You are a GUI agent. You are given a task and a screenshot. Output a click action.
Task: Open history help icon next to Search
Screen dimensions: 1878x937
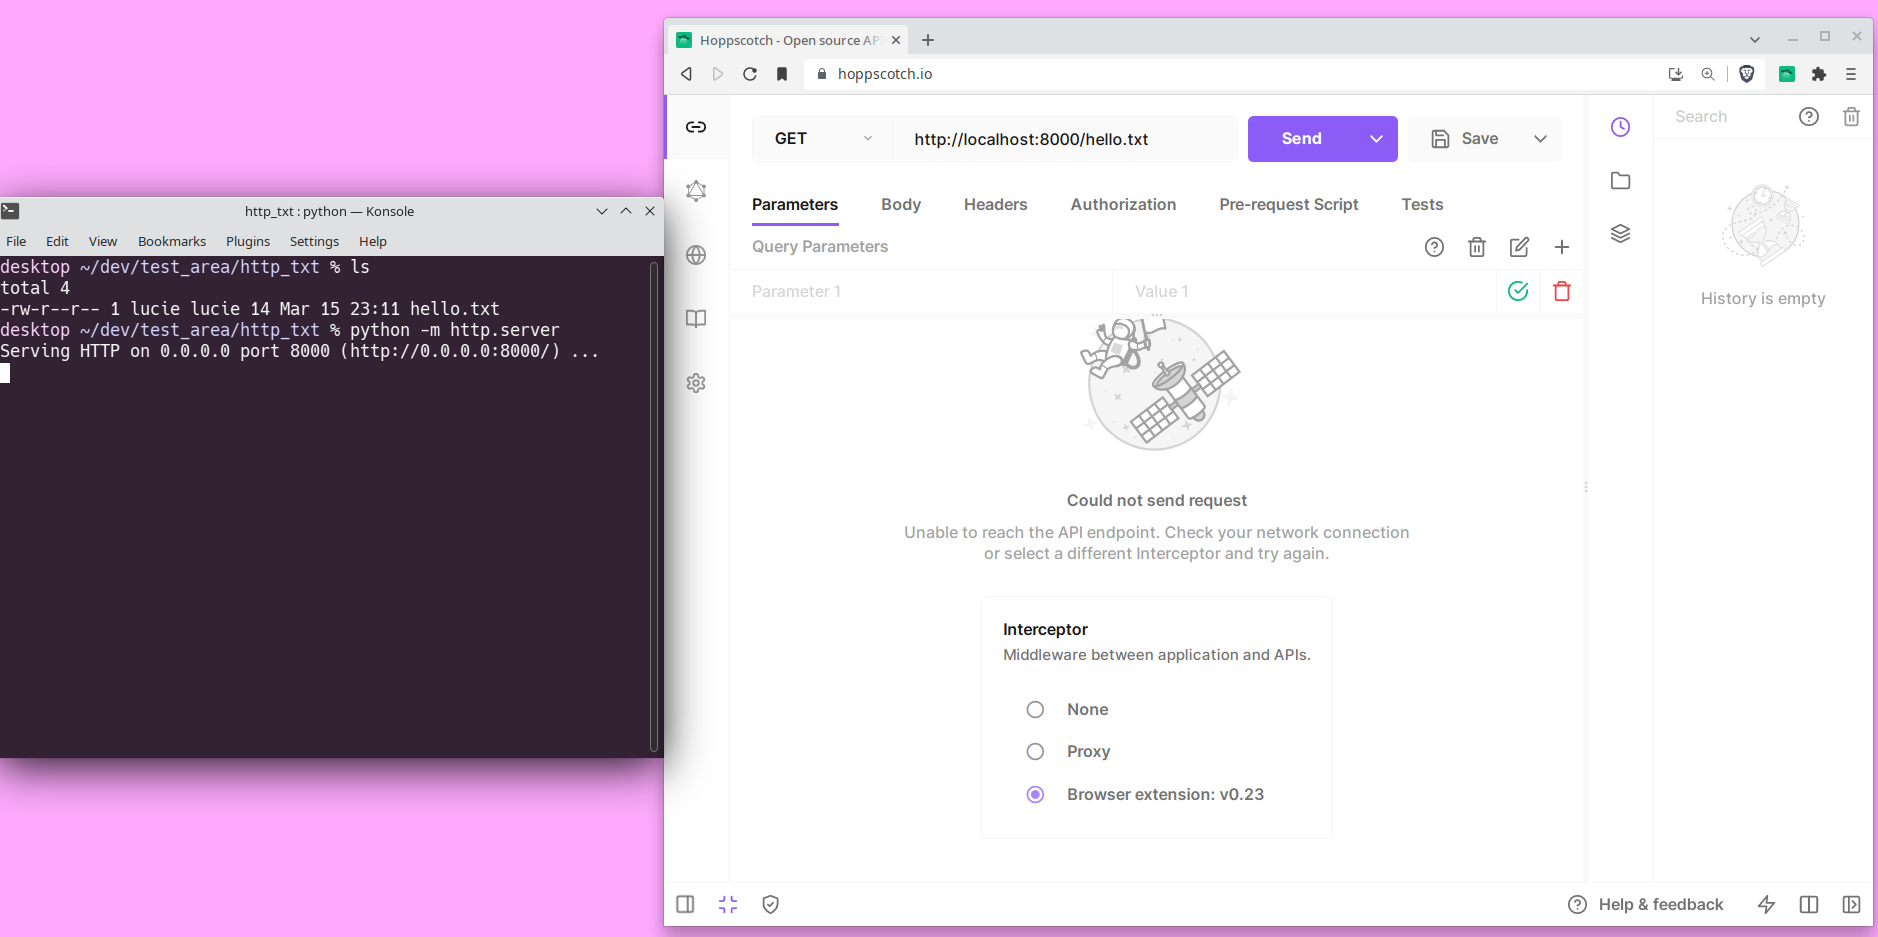[x=1809, y=117]
